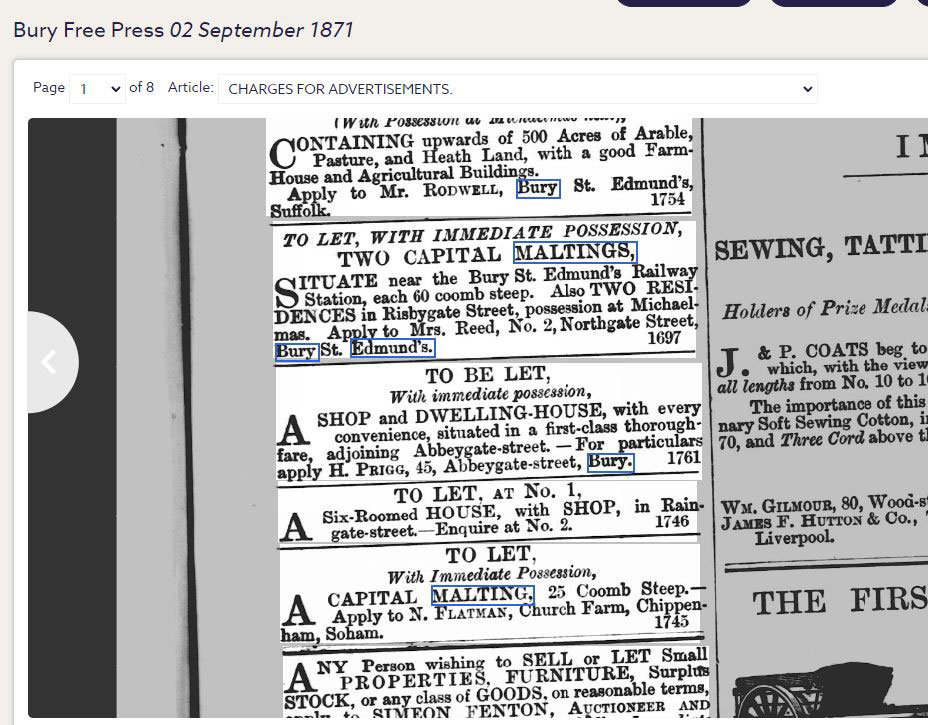Expand the Article selector dropdown
This screenshot has height=725, width=928.
[x=517, y=89]
